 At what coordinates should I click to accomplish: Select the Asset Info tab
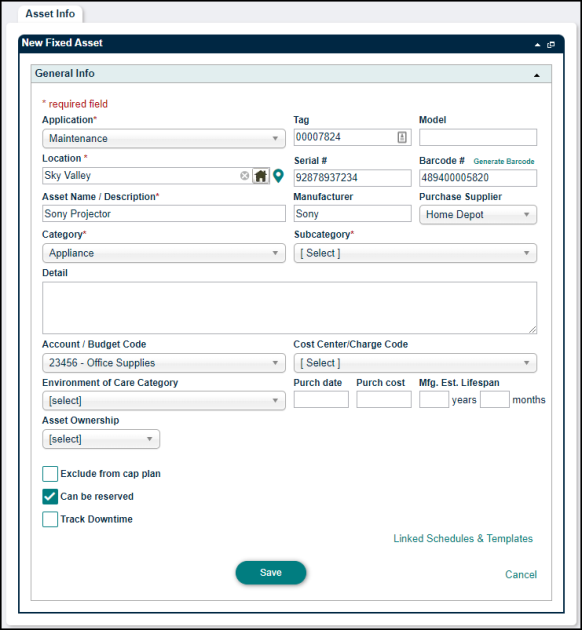[x=50, y=14]
